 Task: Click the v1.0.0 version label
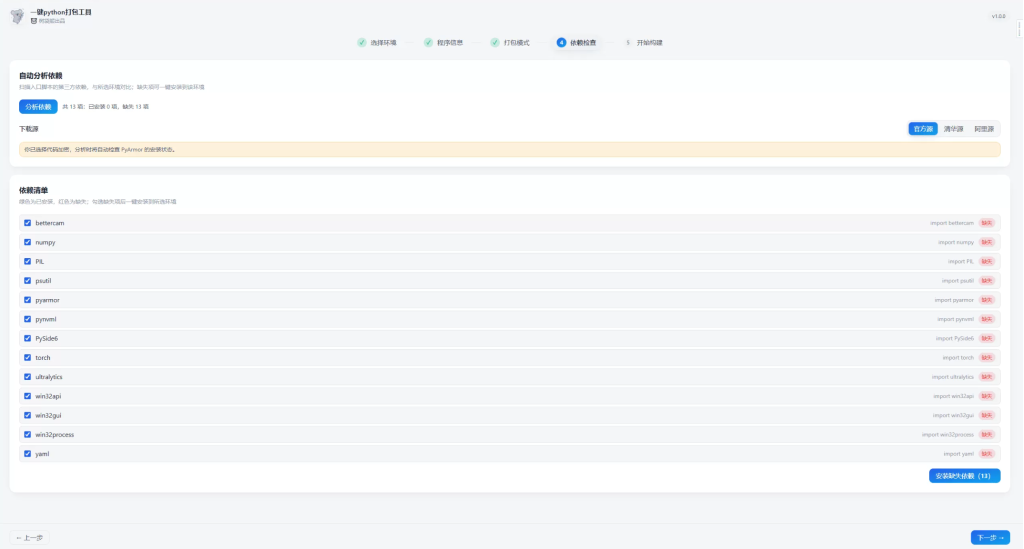999,16
